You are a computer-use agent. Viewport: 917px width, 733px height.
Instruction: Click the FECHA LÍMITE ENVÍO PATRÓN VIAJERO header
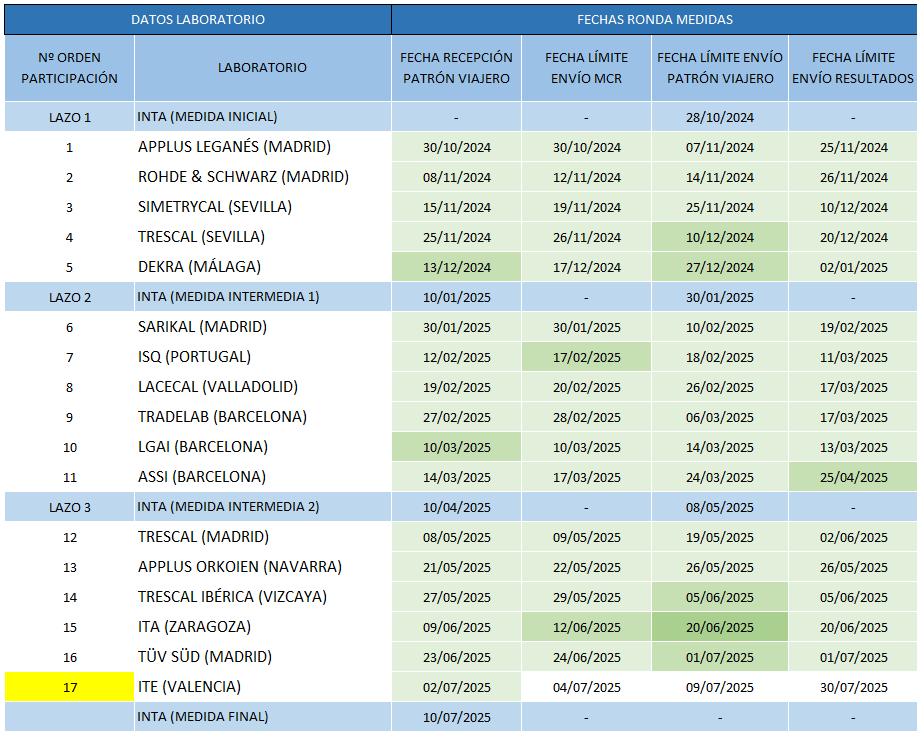(x=720, y=68)
